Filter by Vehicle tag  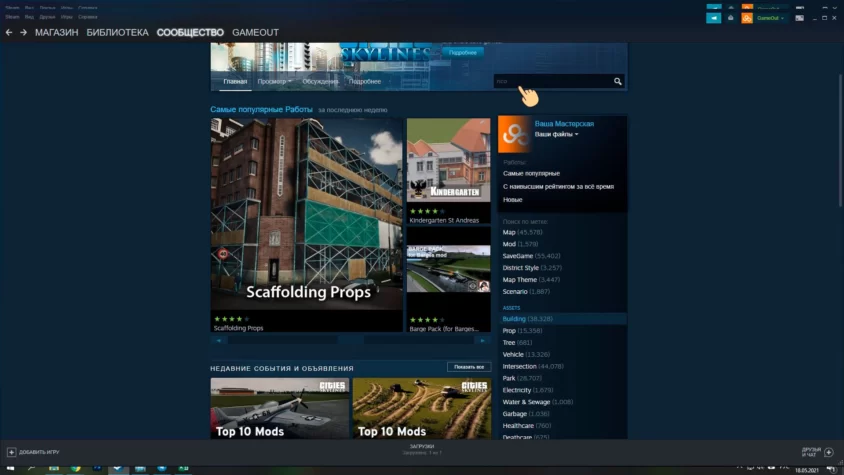(526, 354)
